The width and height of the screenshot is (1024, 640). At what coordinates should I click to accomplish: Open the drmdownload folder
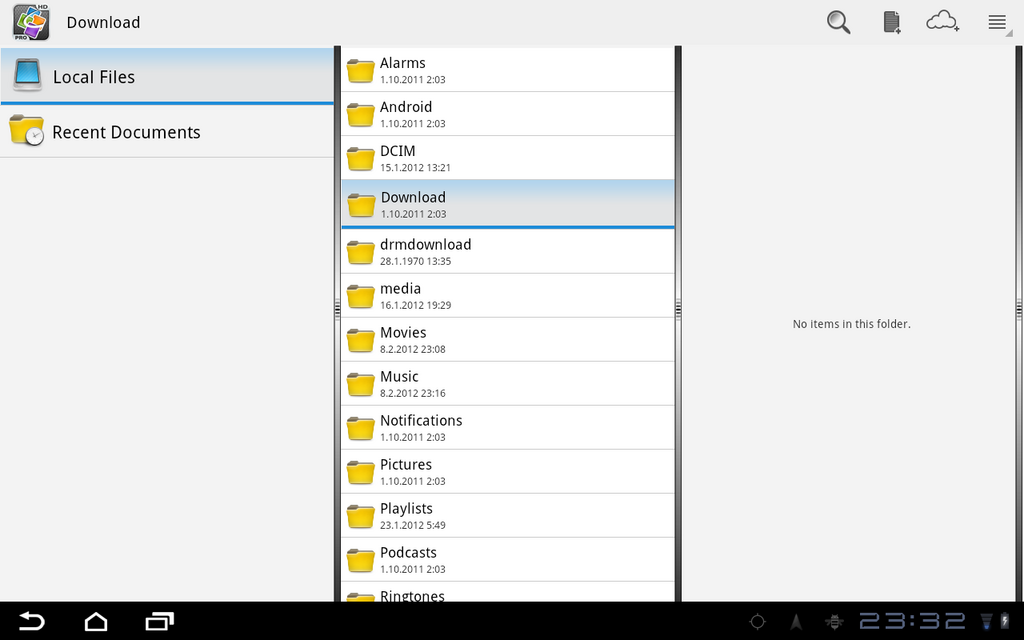508,251
